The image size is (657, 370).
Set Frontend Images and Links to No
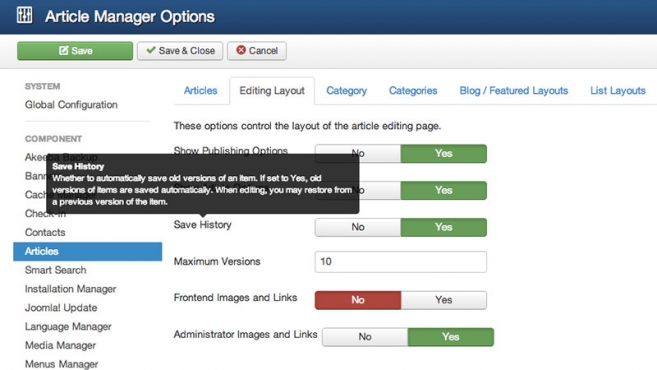(358, 300)
